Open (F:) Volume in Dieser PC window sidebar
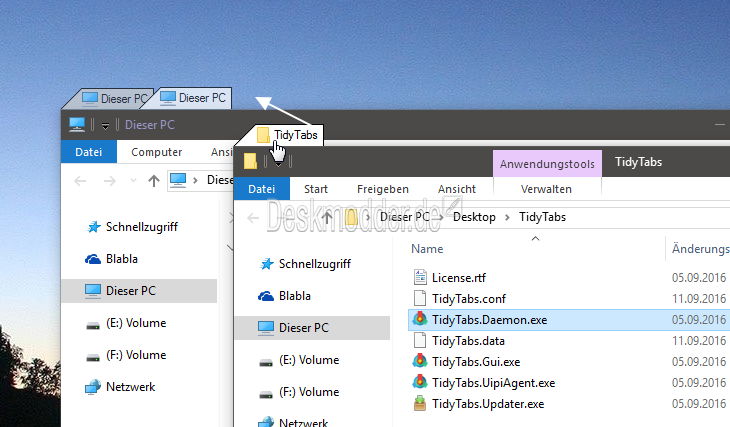The image size is (730, 427). [135, 355]
